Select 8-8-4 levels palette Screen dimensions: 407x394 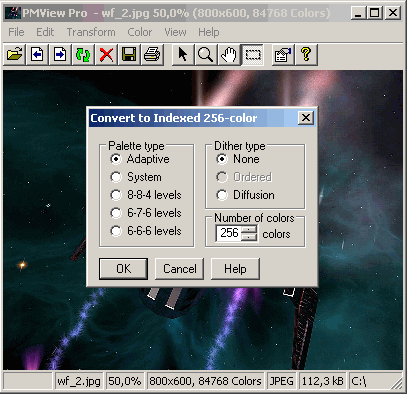[146, 195]
